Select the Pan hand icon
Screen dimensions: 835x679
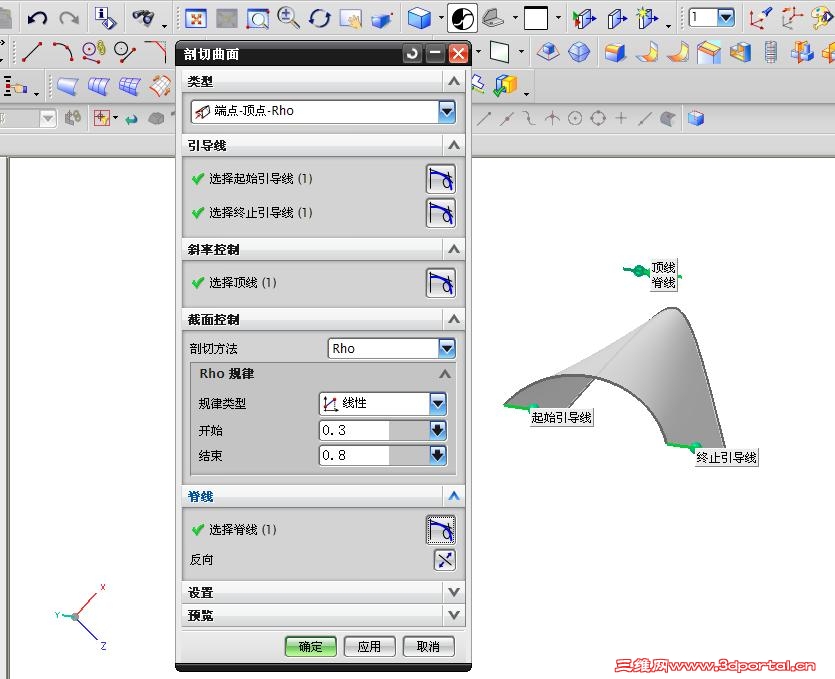pos(351,19)
